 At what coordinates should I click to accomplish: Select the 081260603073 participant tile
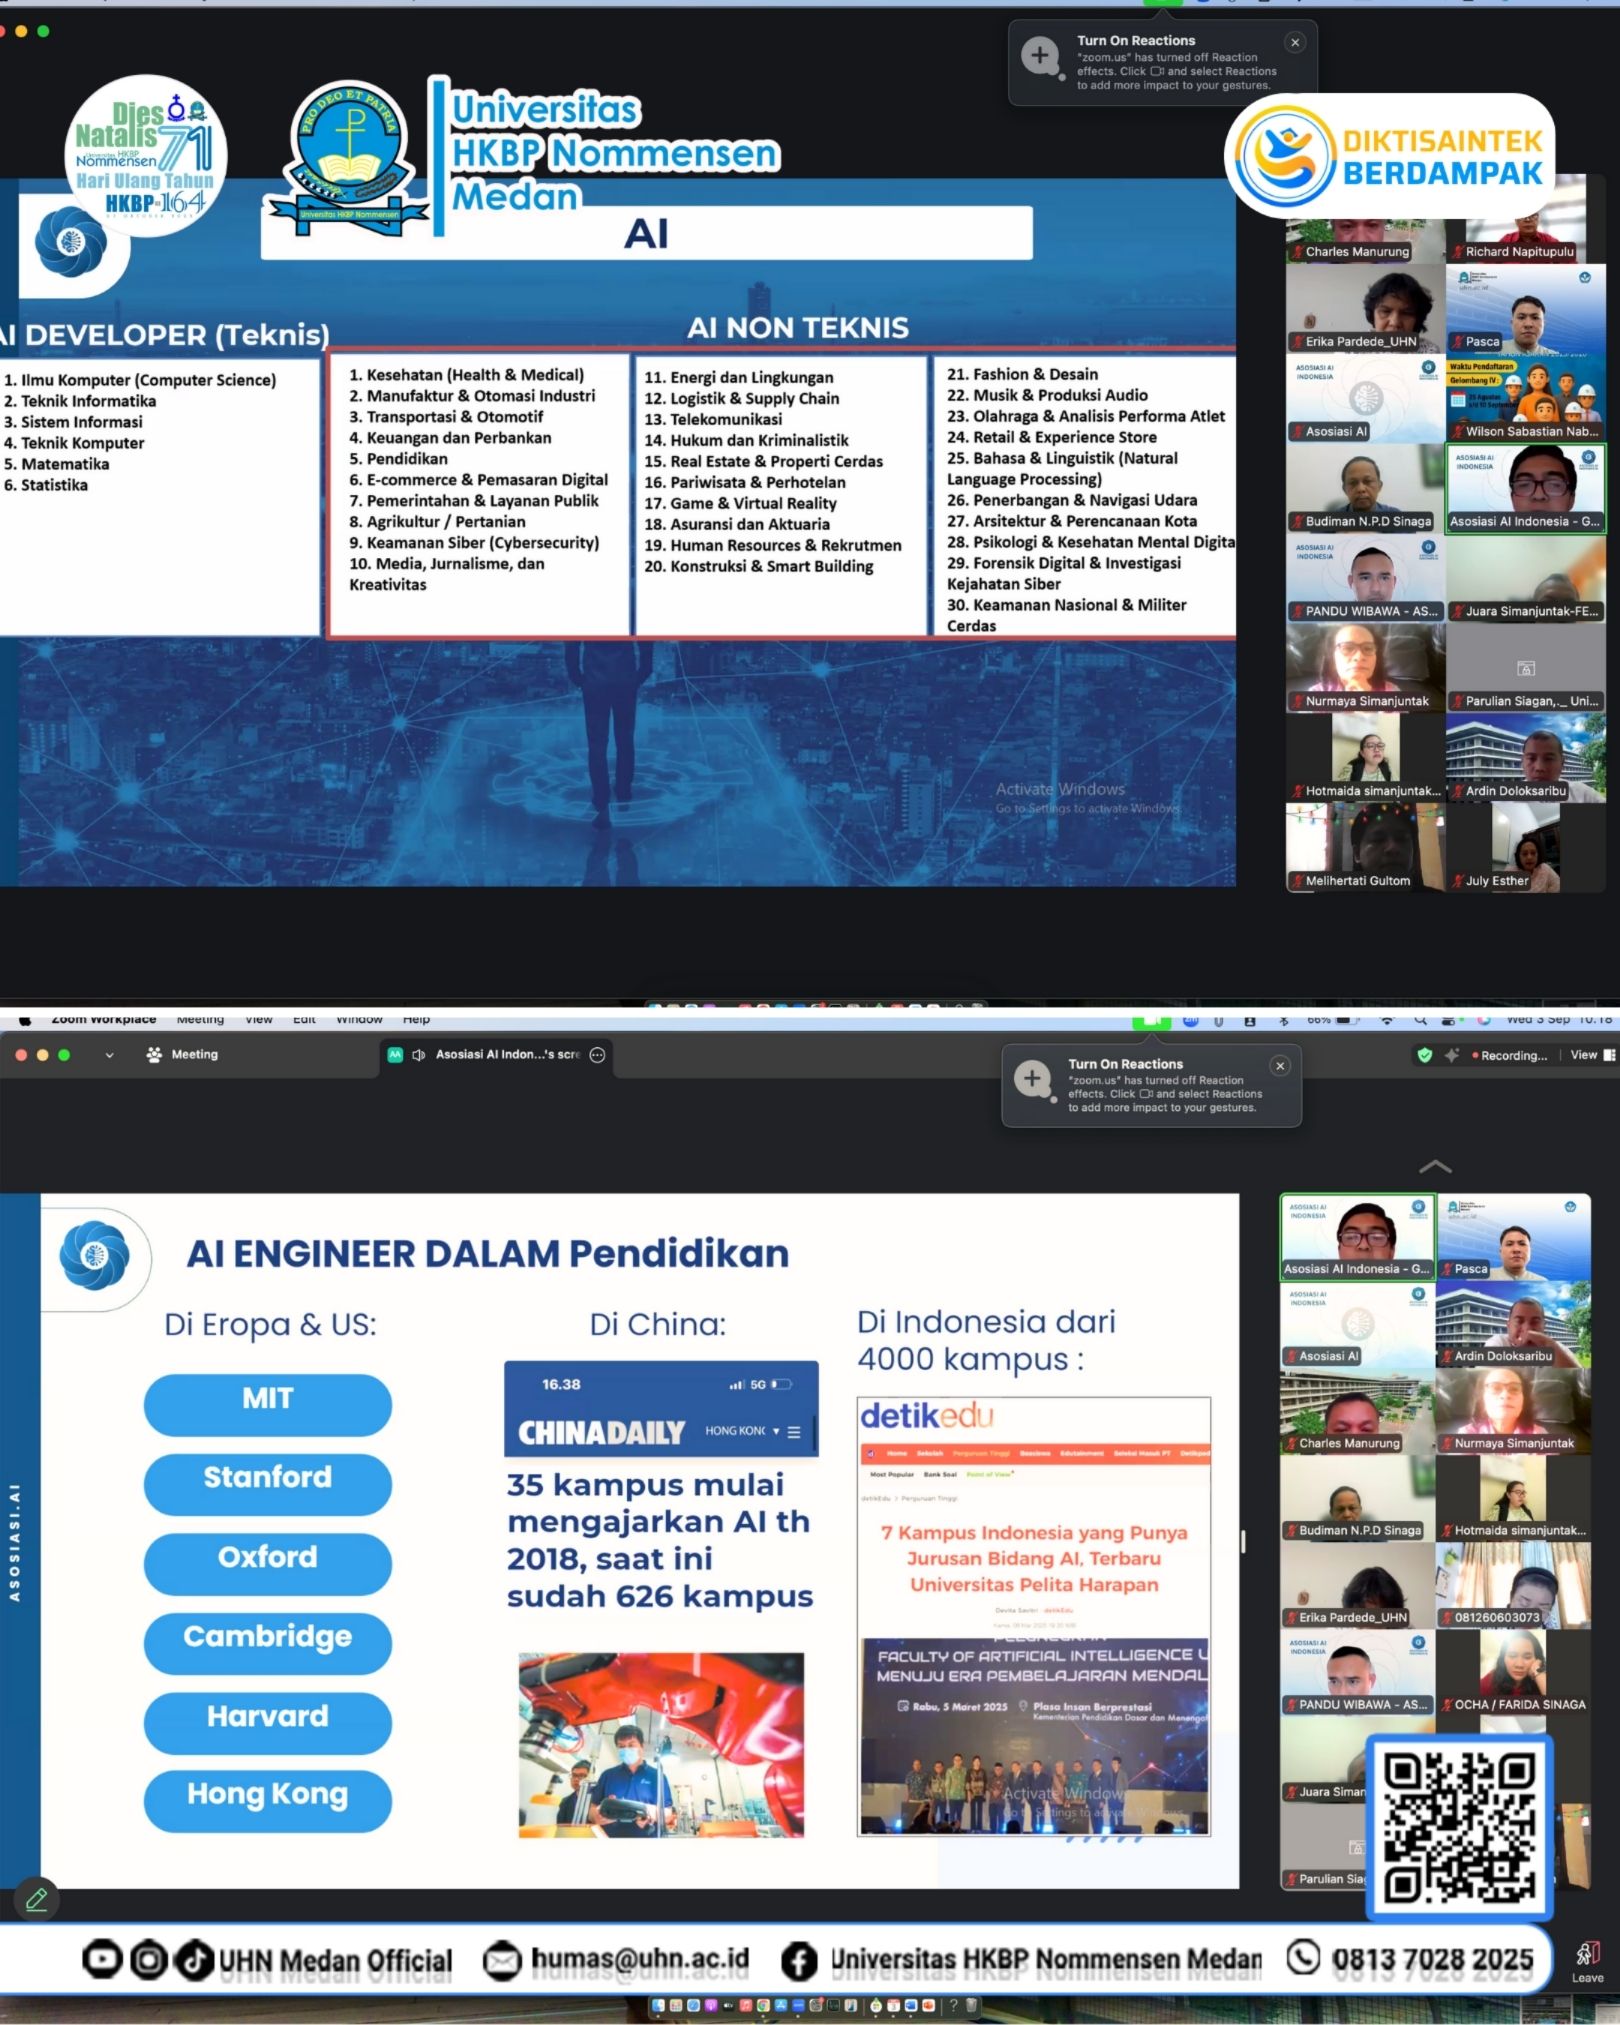pos(1513,1585)
